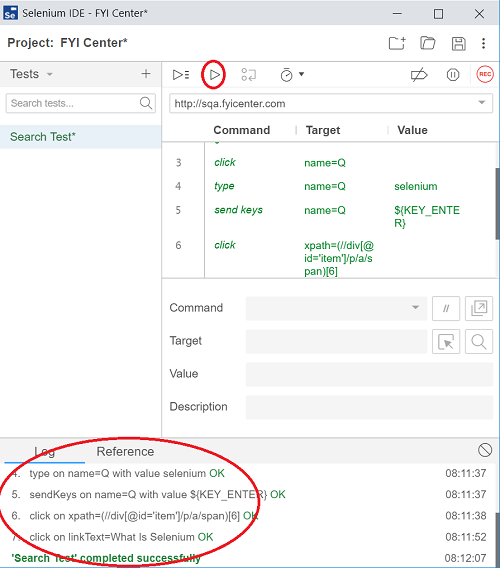Viewport: 500px width, 568px height.
Task: Click the Selenium IDE title bar icon
Action: [x=10, y=13]
